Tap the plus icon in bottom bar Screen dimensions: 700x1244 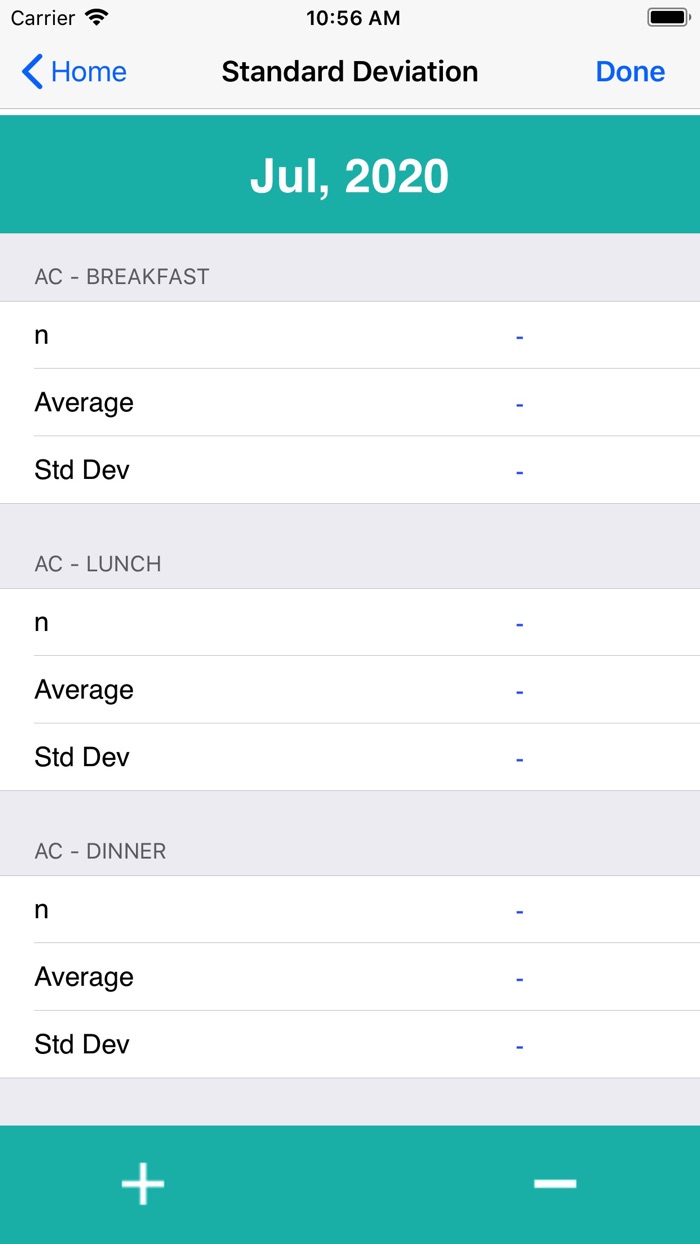point(143,1184)
